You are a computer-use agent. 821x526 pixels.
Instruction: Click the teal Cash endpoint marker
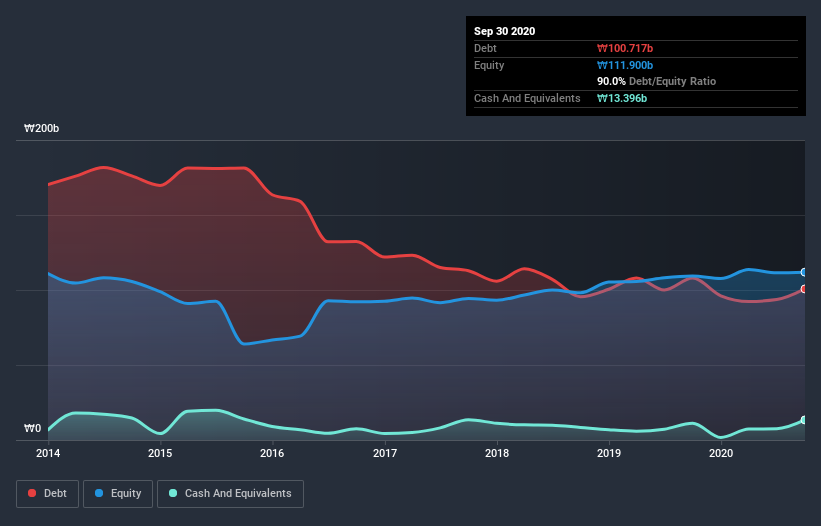point(804,420)
